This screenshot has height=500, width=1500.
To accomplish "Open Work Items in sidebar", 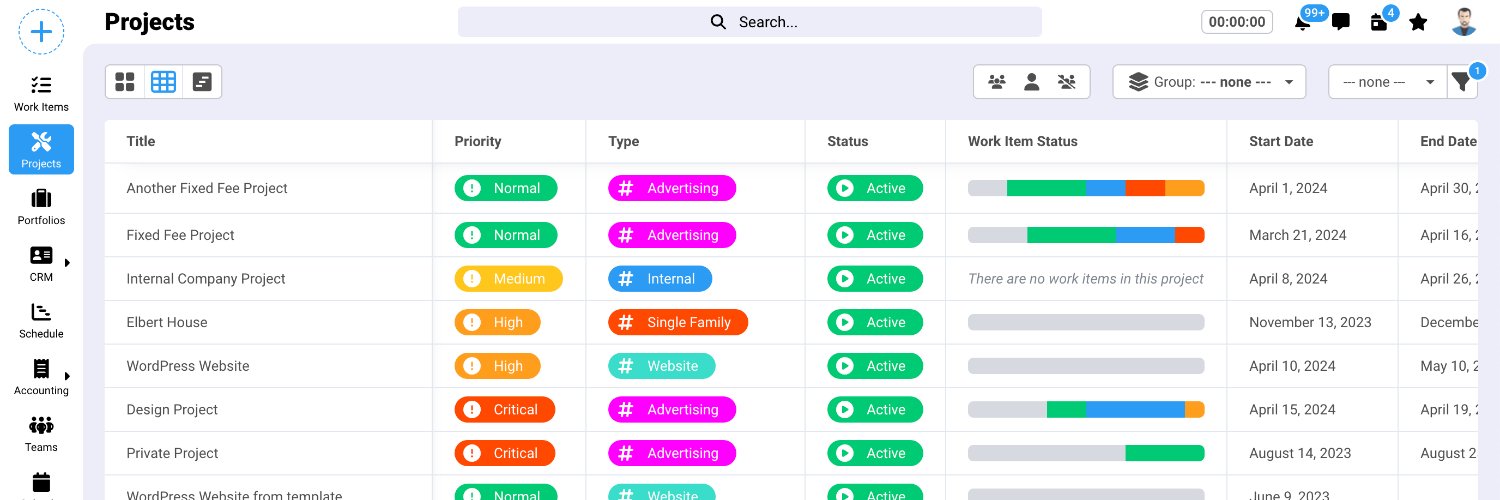I will 41,93.
